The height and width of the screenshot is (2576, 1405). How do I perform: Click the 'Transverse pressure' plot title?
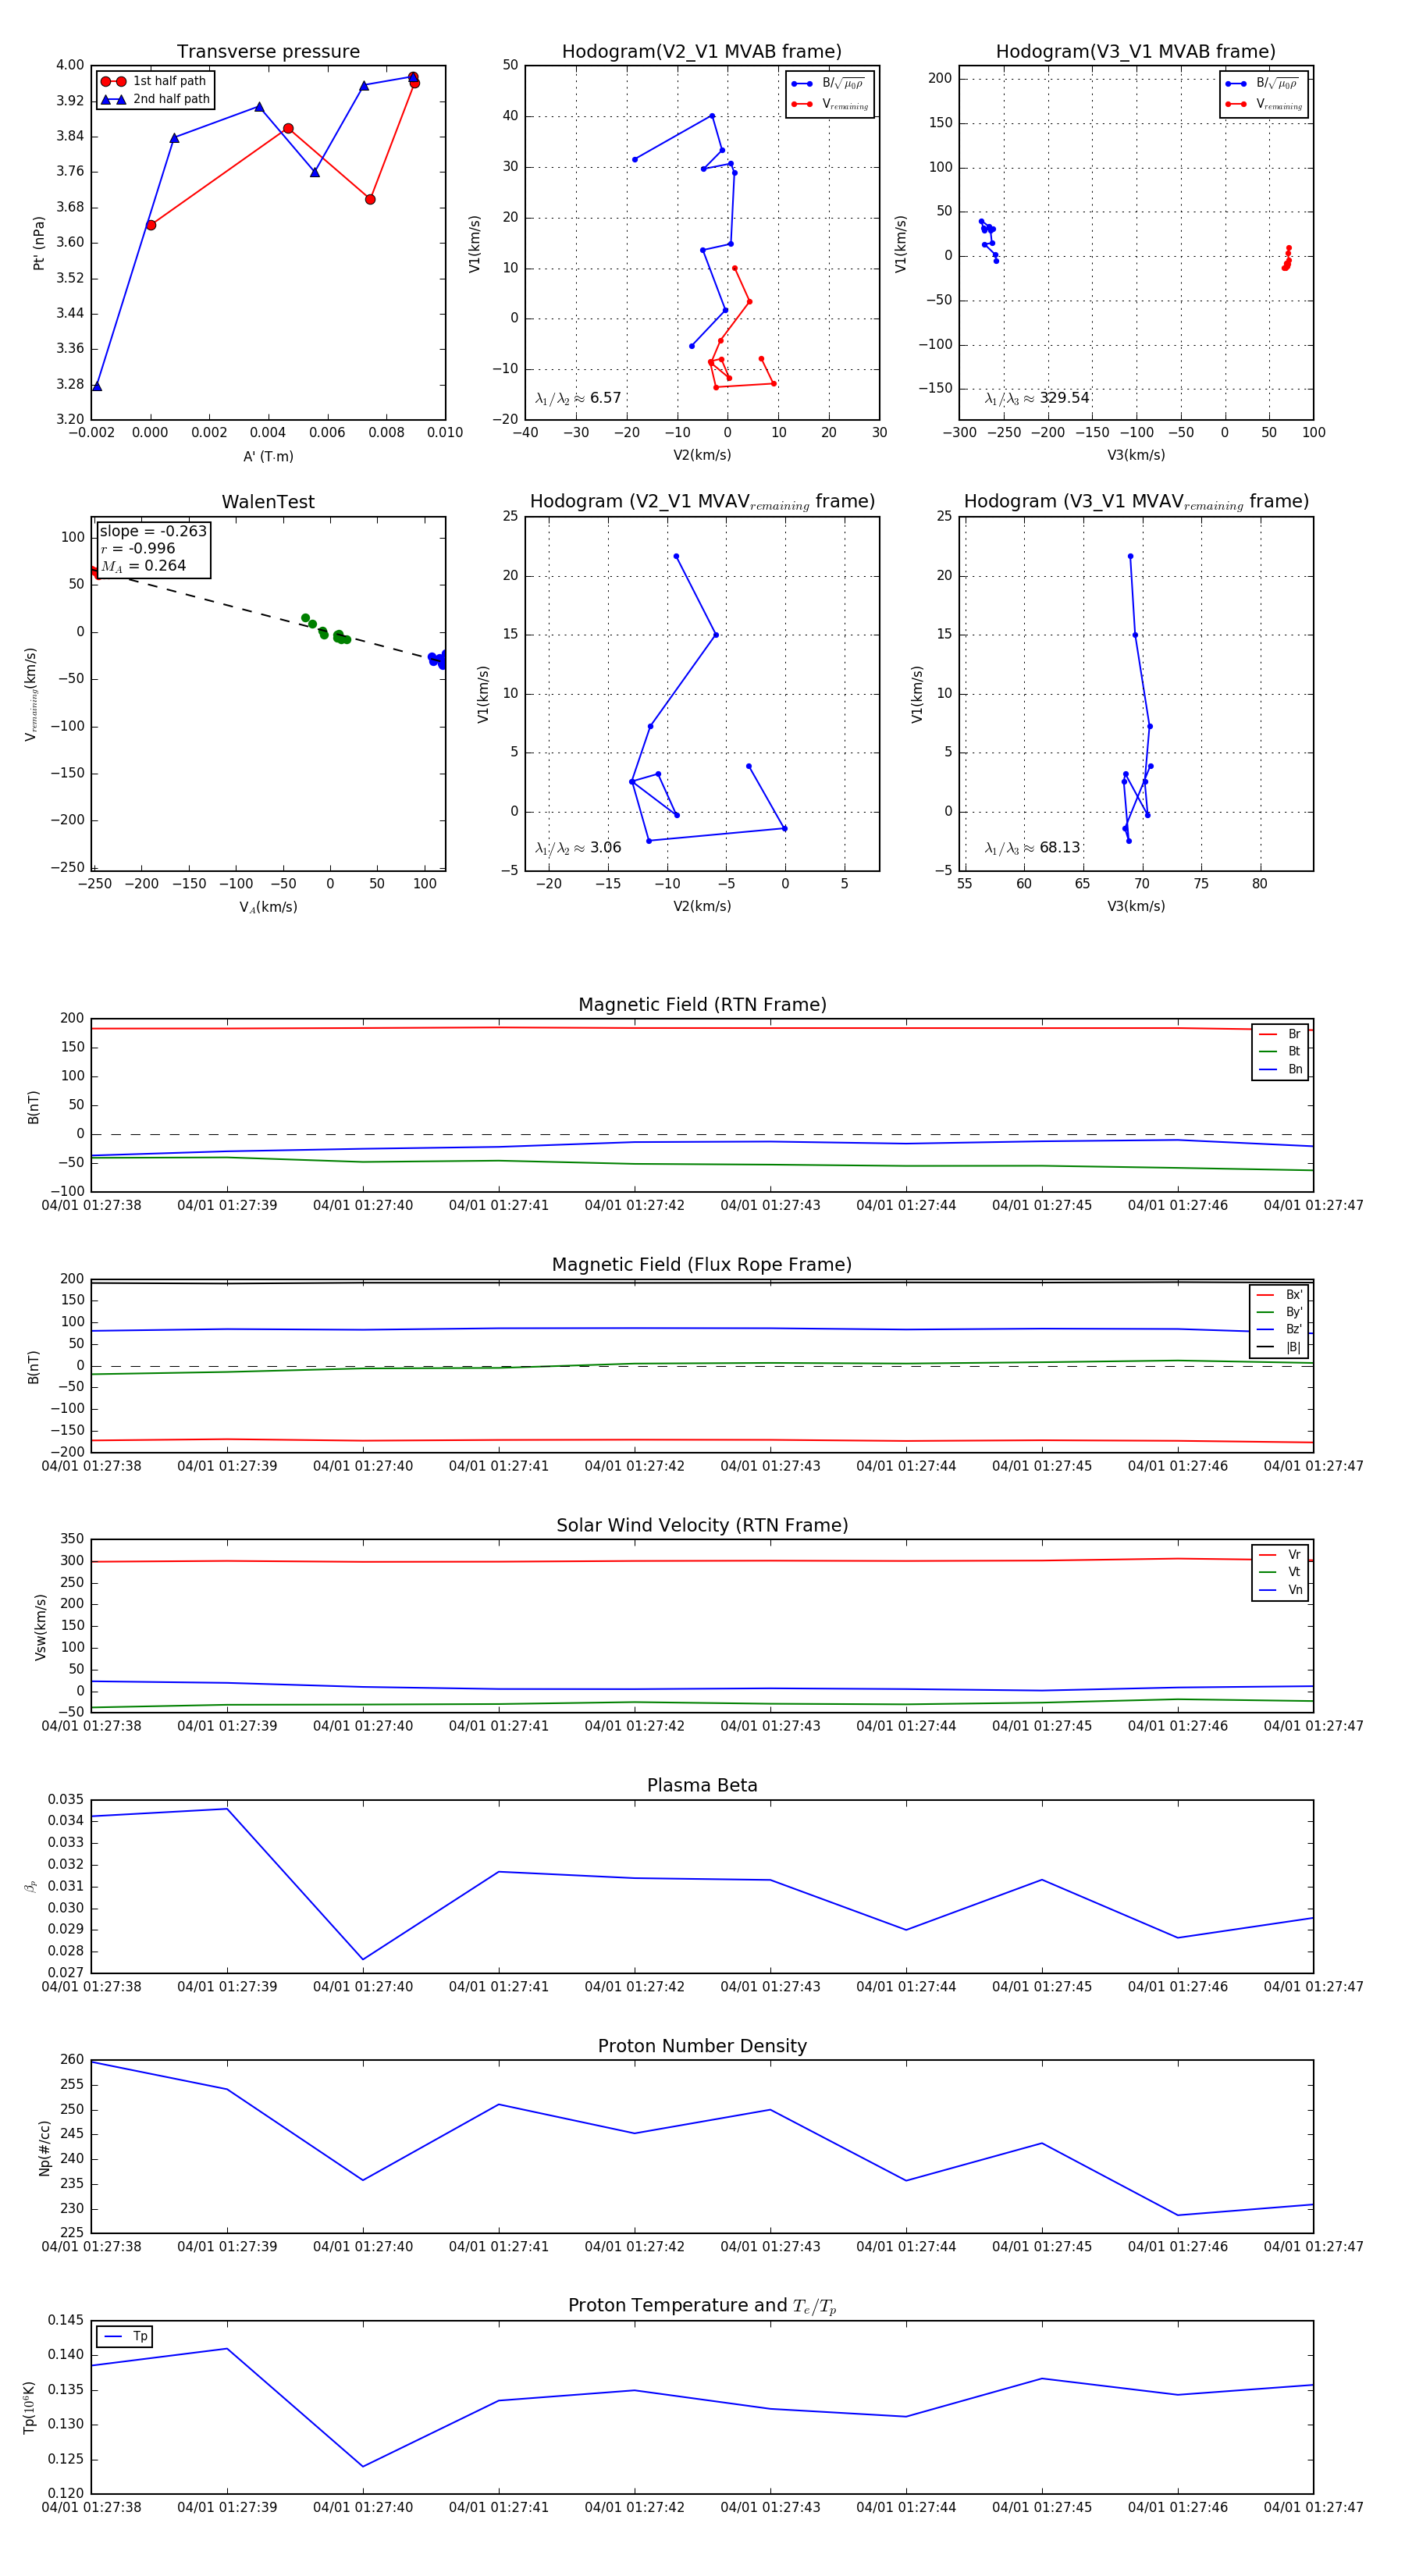click(268, 52)
